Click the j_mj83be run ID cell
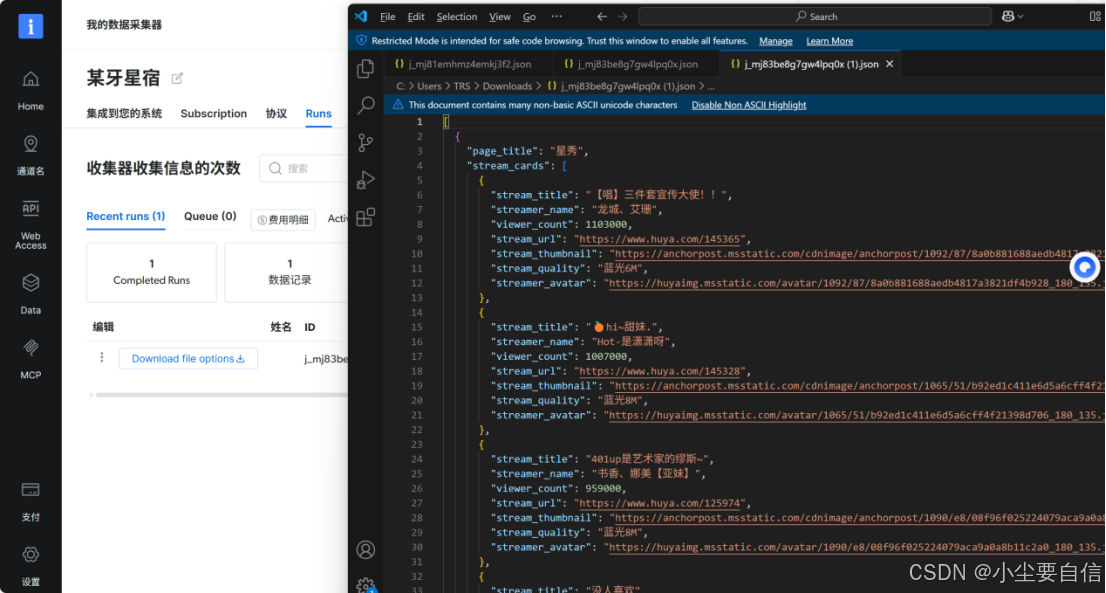This screenshot has width=1106, height=593. tap(326, 359)
